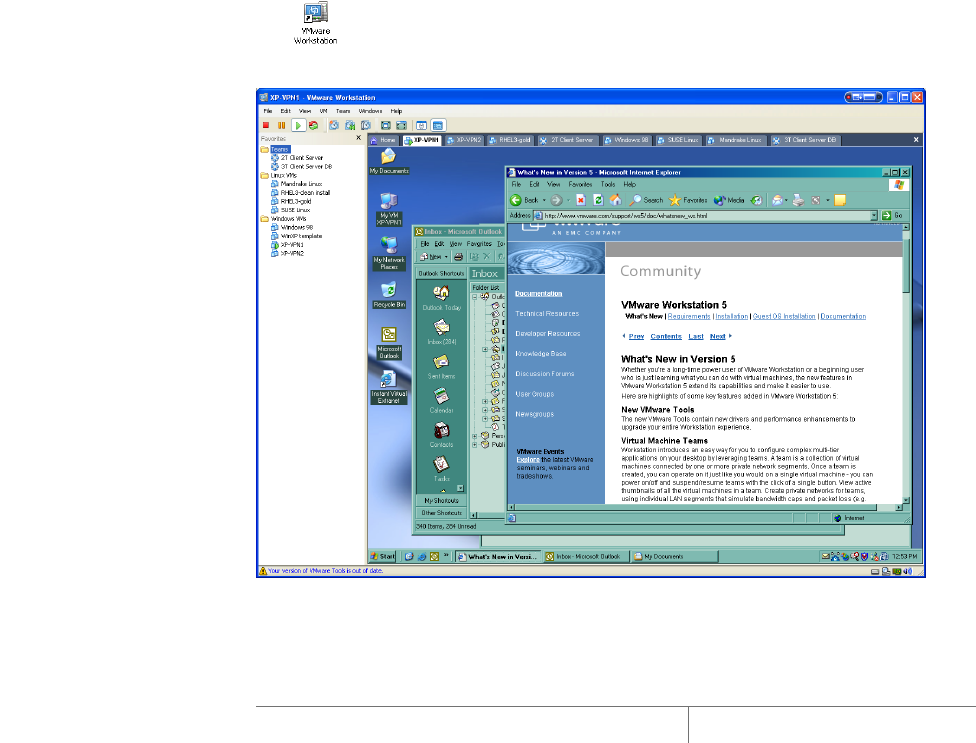976x743 pixels.
Task: Switch to the Home tab
Action: [x=383, y=141]
